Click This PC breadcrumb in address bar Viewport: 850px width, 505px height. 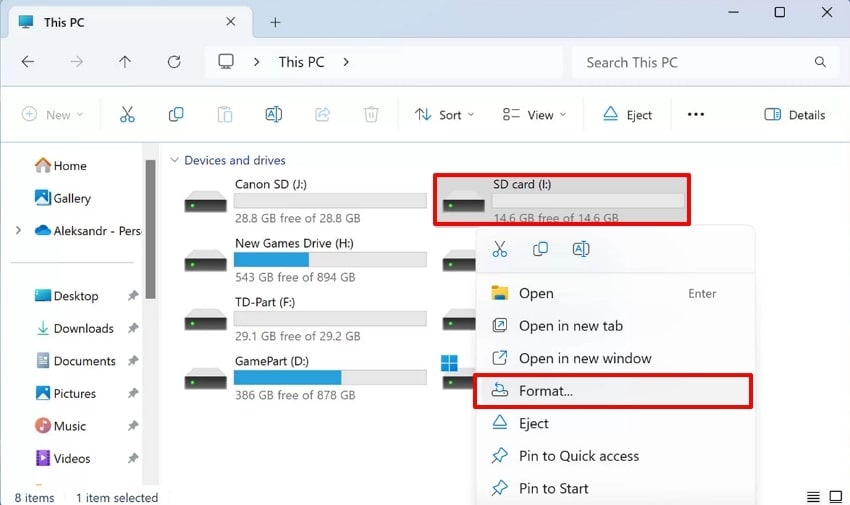click(x=301, y=62)
